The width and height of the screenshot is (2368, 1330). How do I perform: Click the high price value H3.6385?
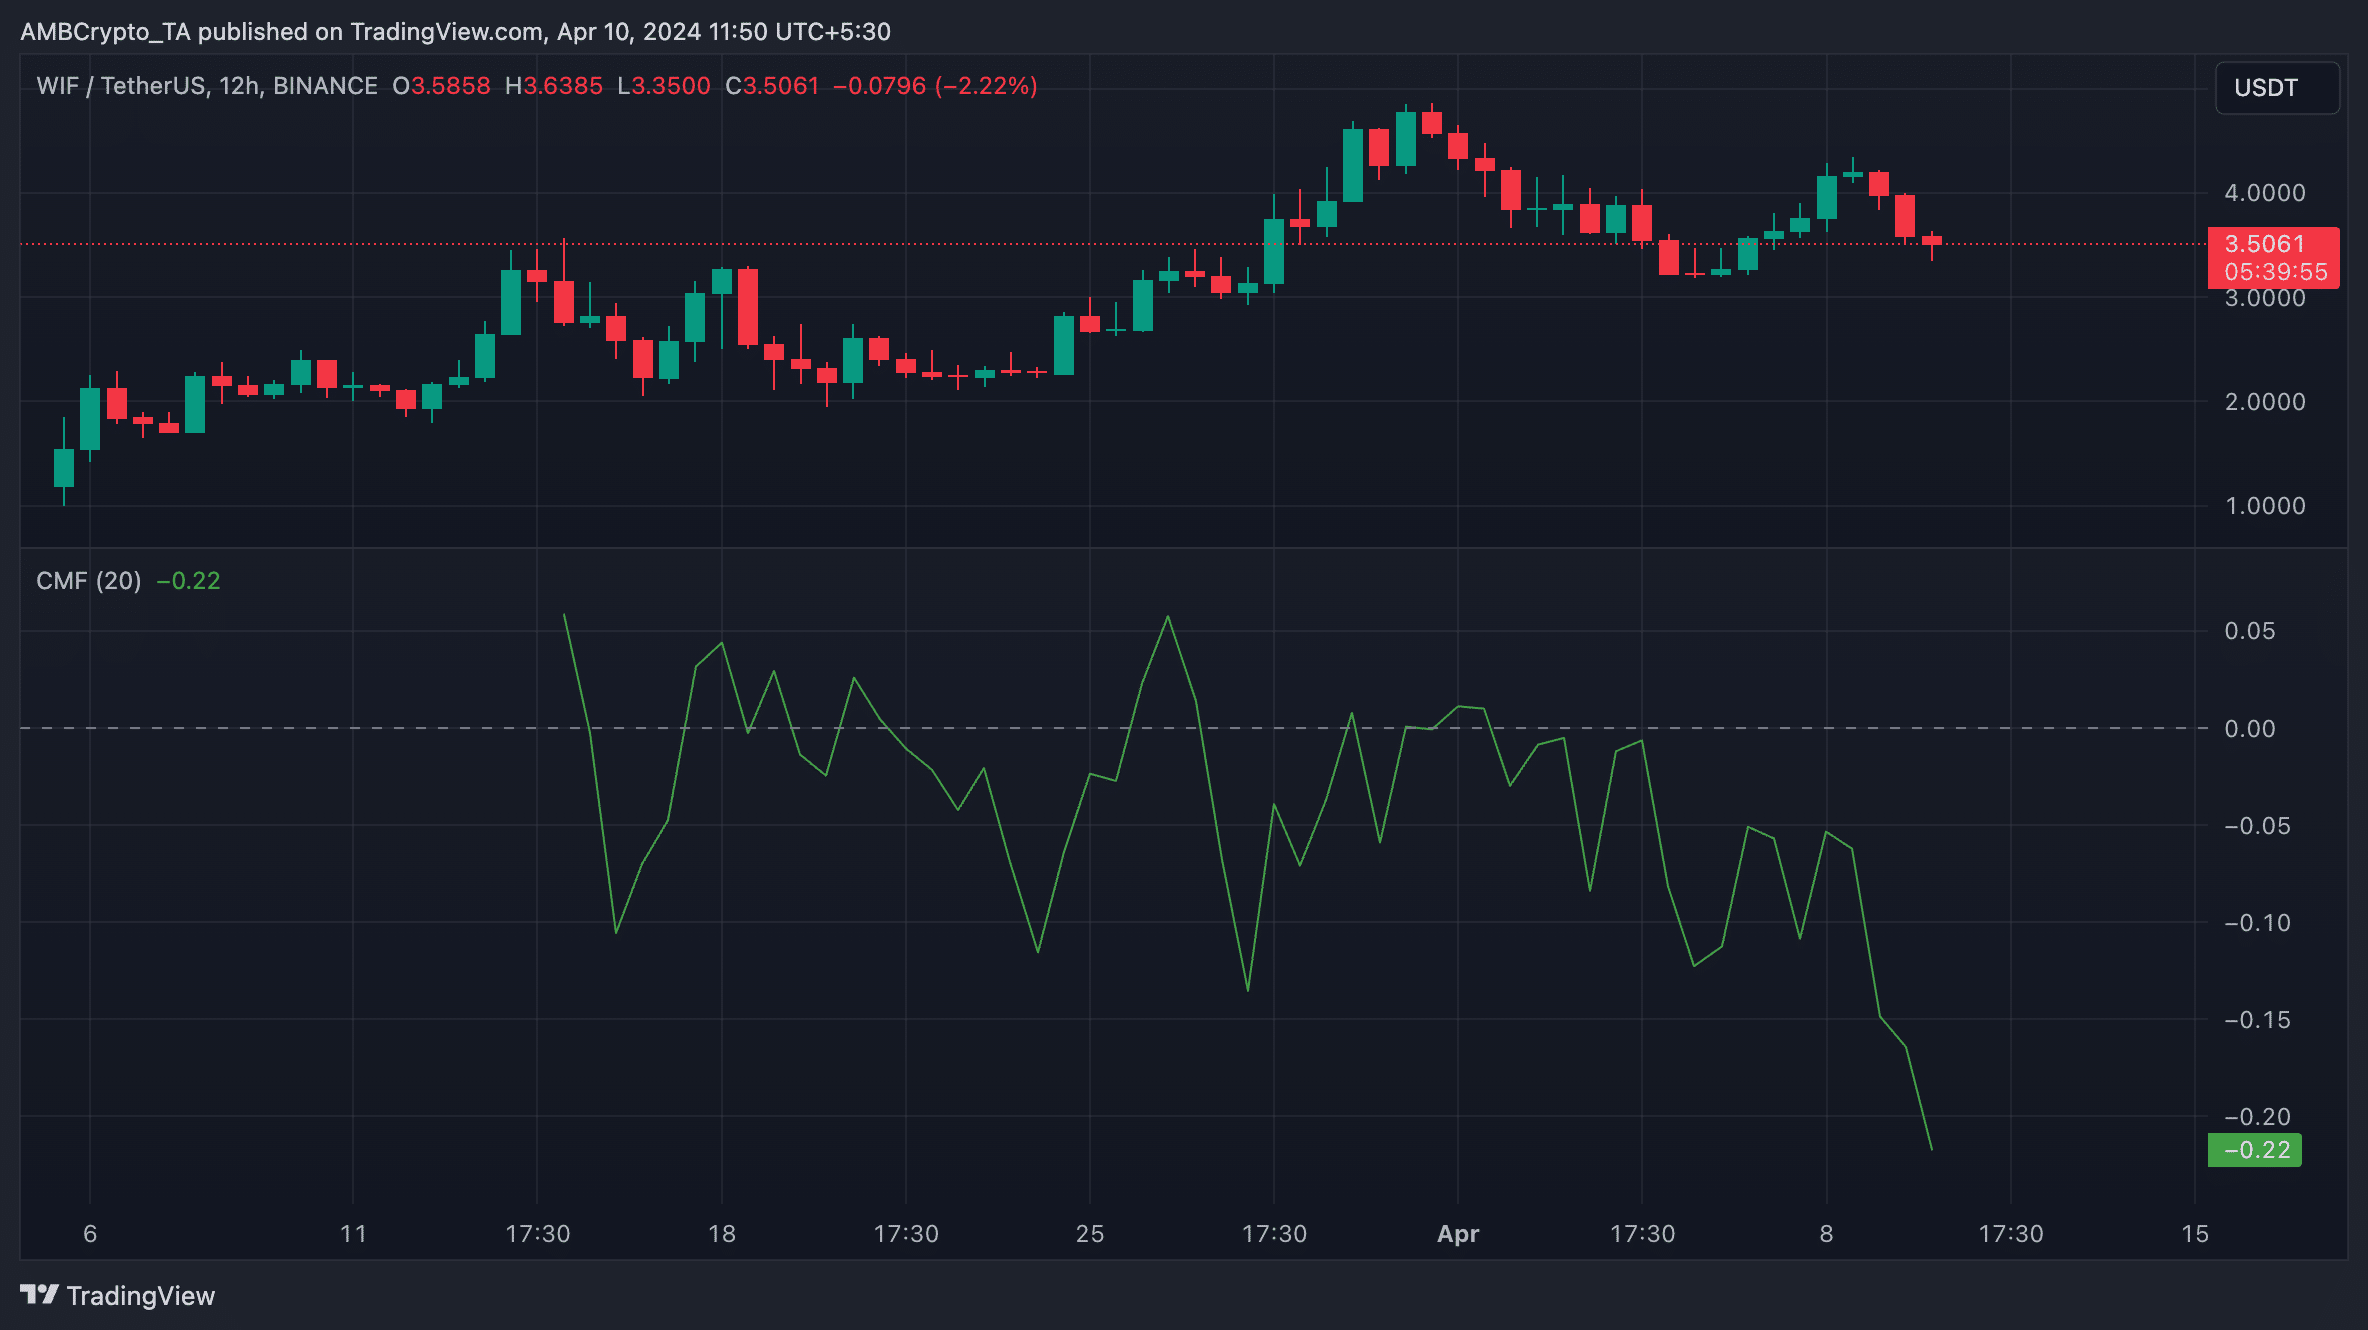click(x=554, y=86)
